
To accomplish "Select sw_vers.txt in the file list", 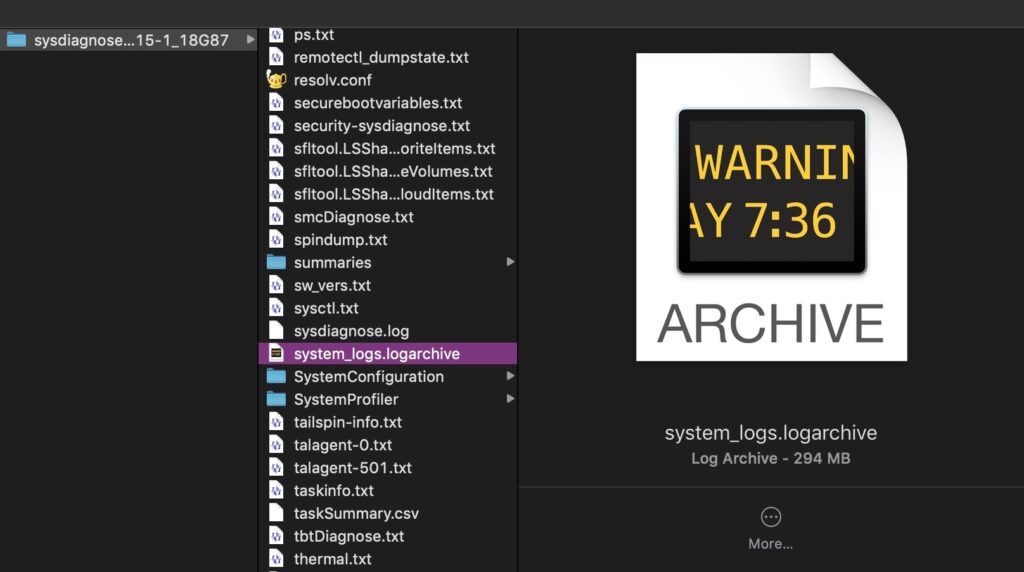I will pyautogui.click(x=332, y=285).
